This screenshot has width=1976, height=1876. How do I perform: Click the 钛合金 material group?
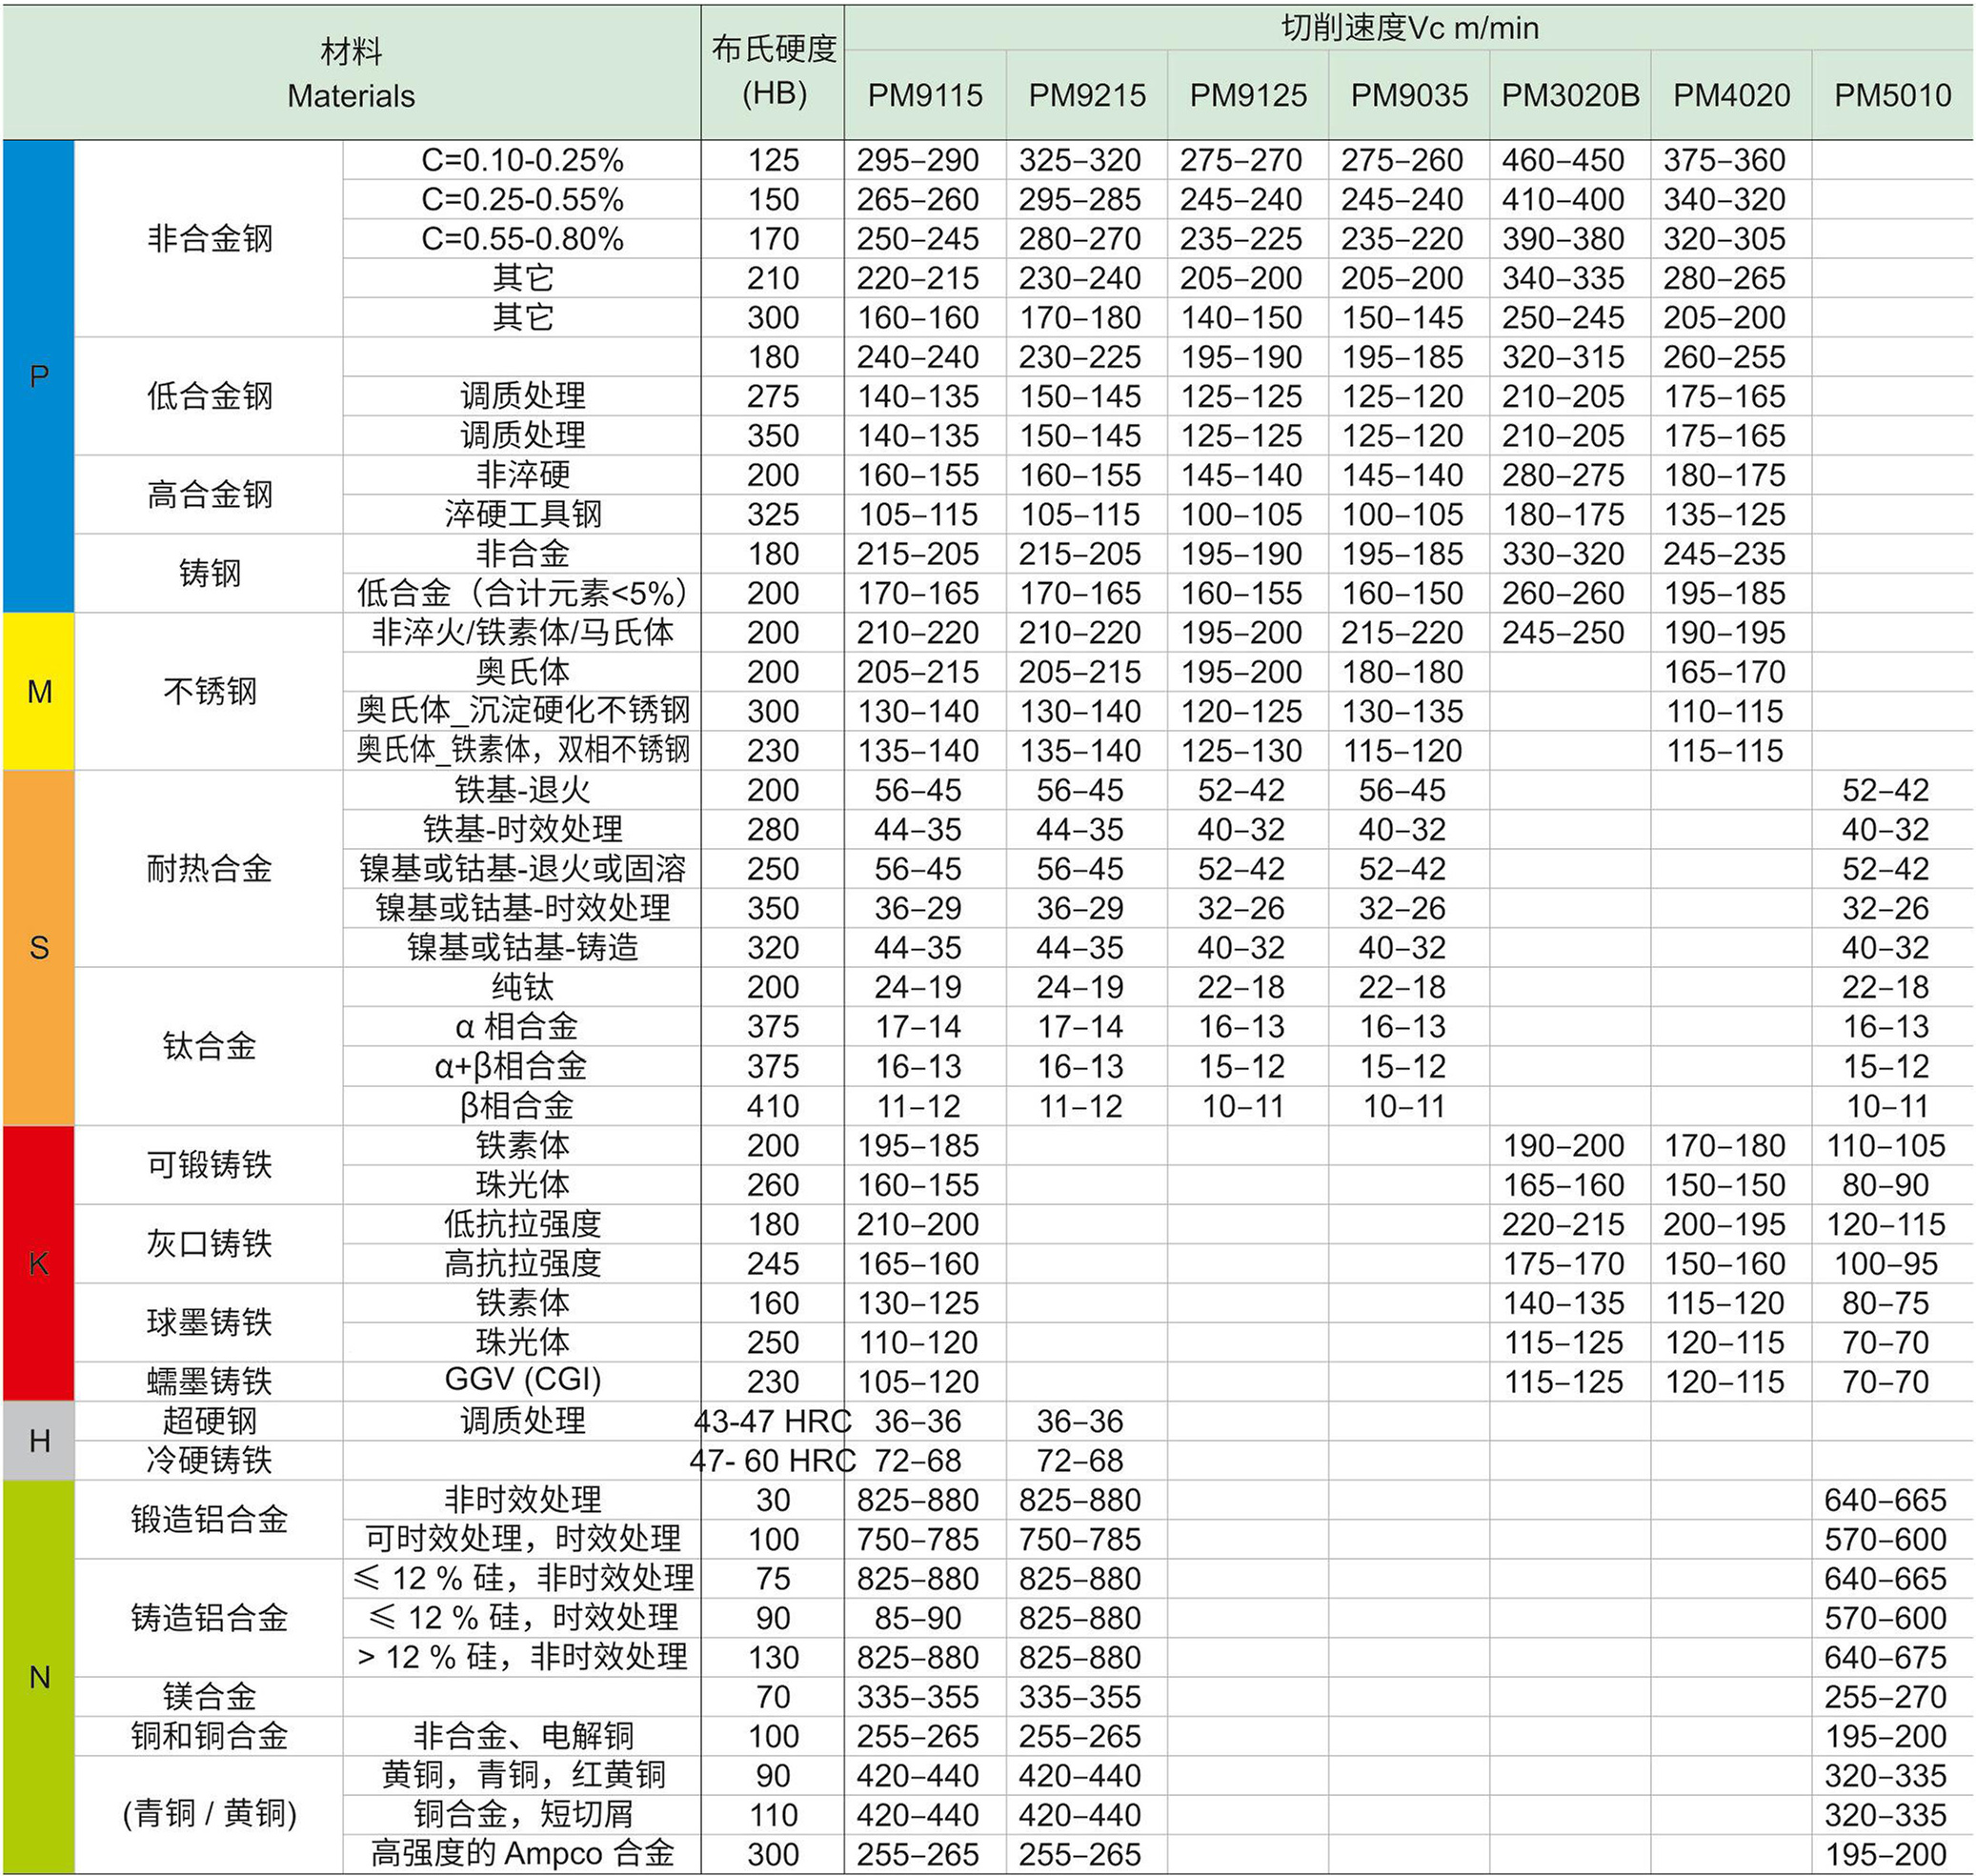(x=209, y=1046)
